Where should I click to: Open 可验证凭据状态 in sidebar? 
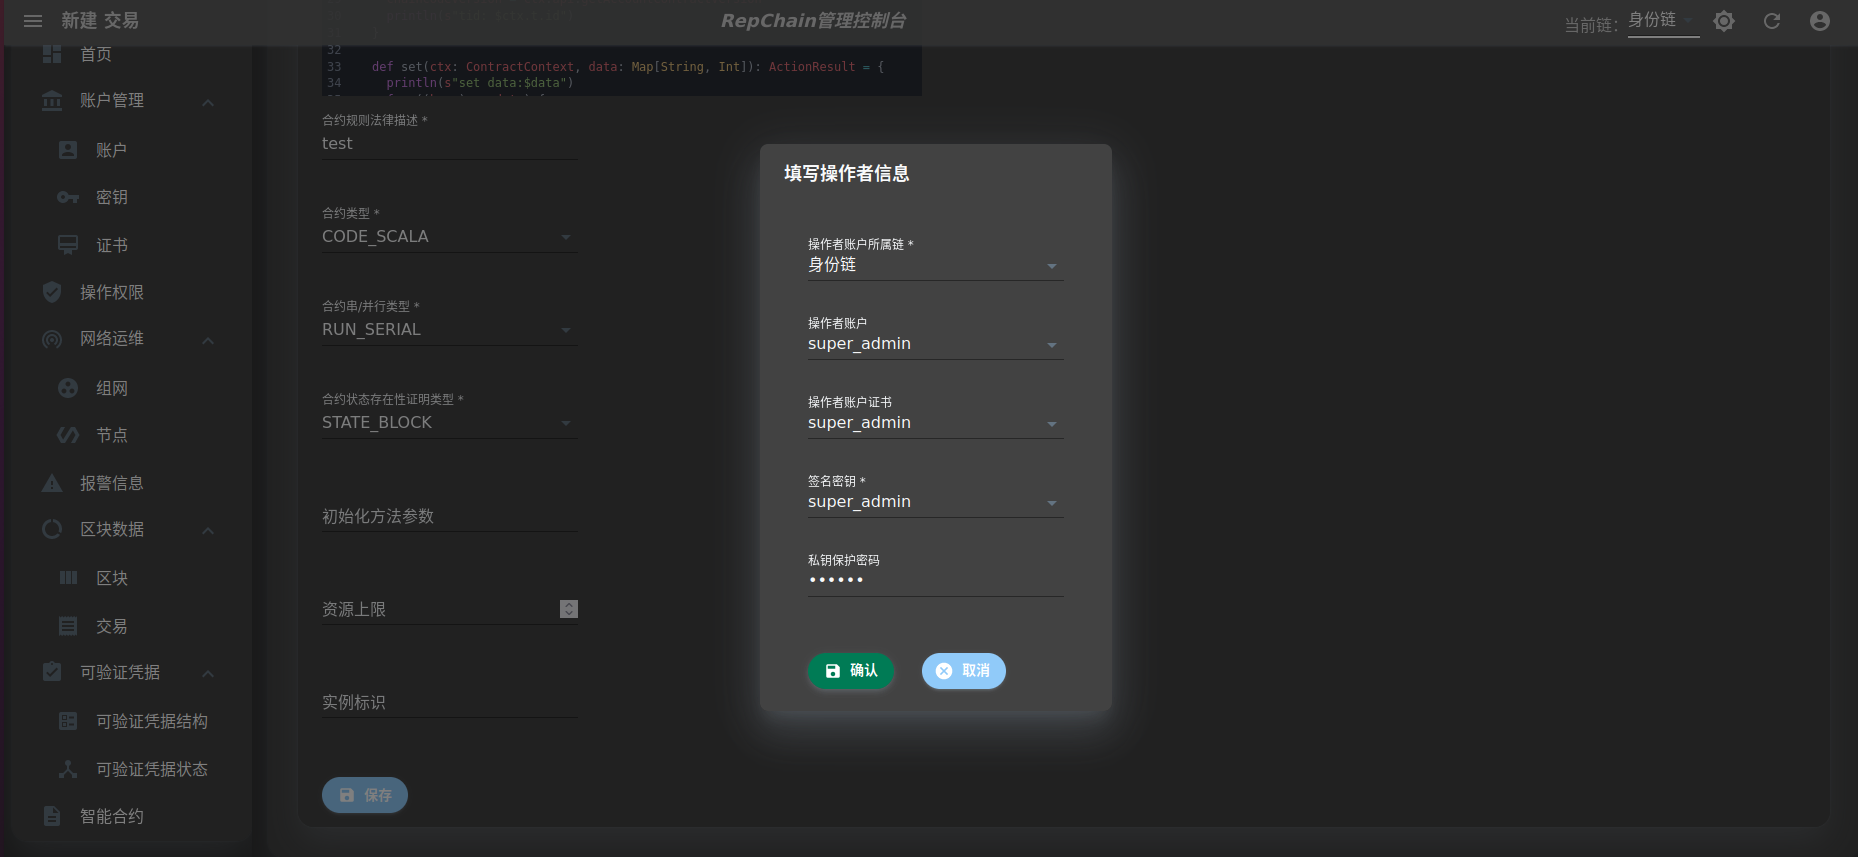(152, 769)
